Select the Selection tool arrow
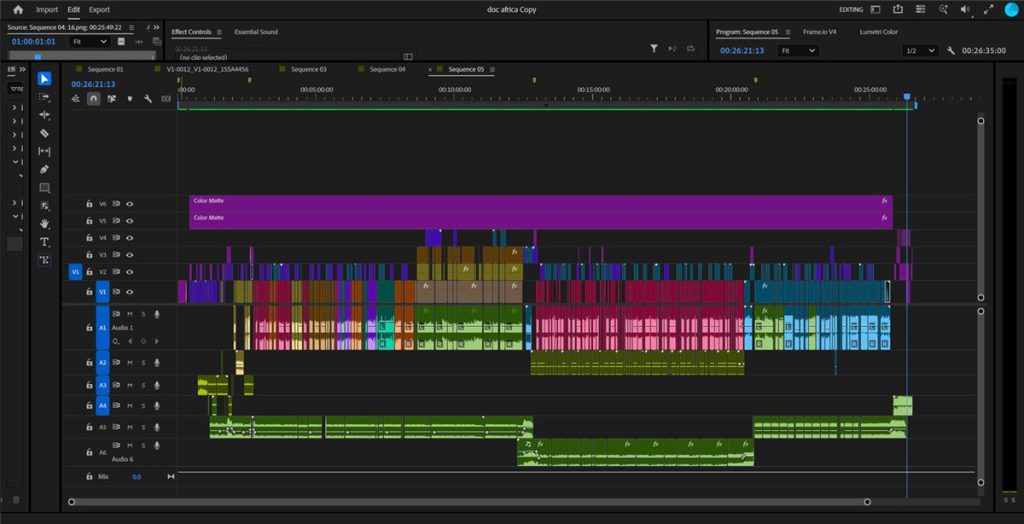Screen dimensions: 1024x524 [44, 78]
